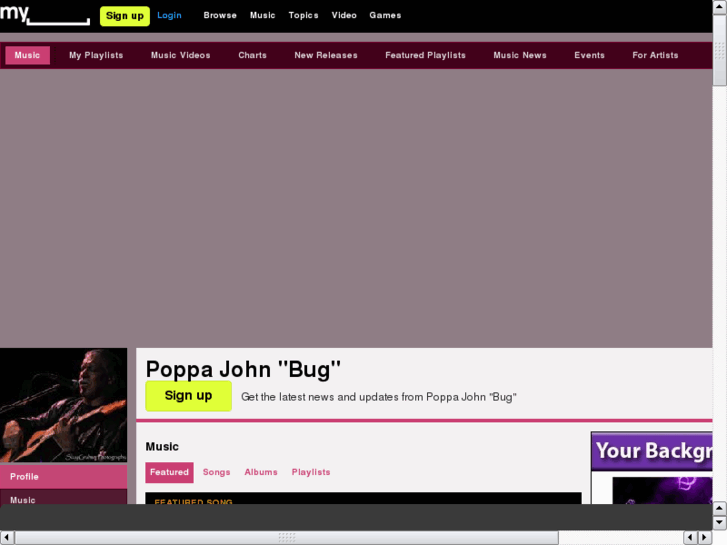
Task: Open Featured Playlists tab
Action: [x=425, y=55]
